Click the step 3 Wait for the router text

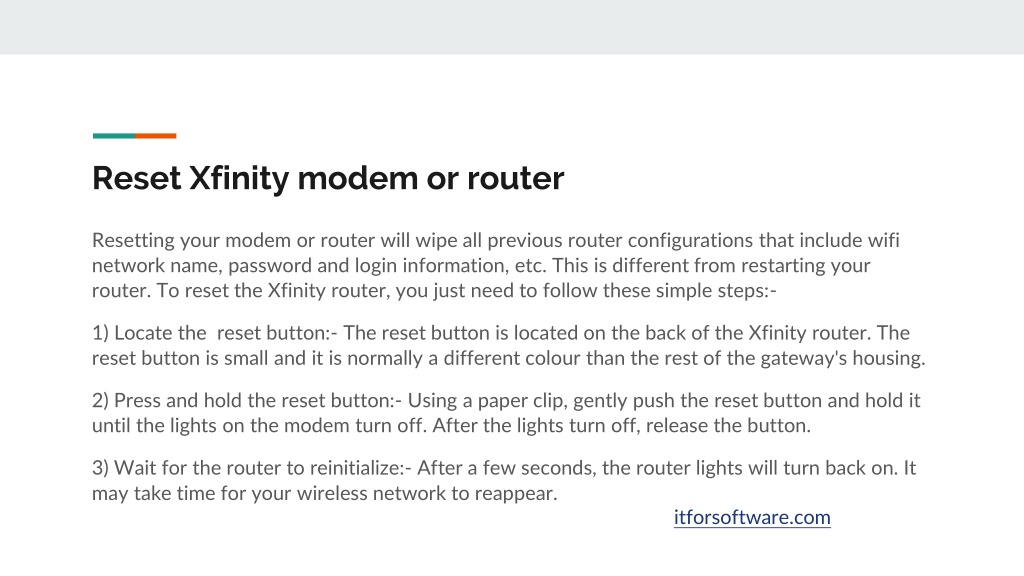click(504, 480)
